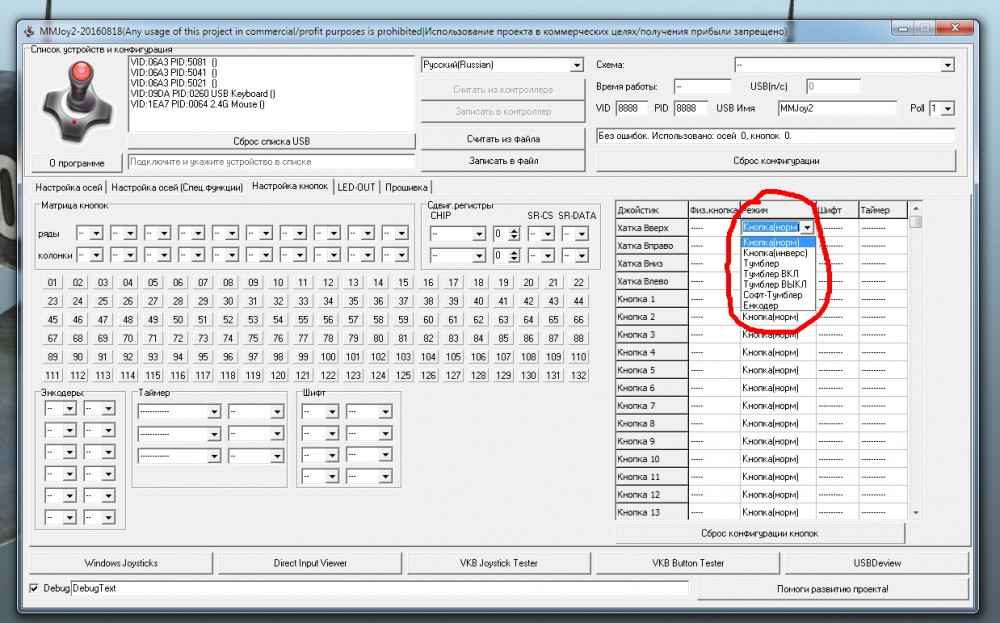Click Записать в файл button
1000x623 pixels.
pyautogui.click(x=503, y=160)
